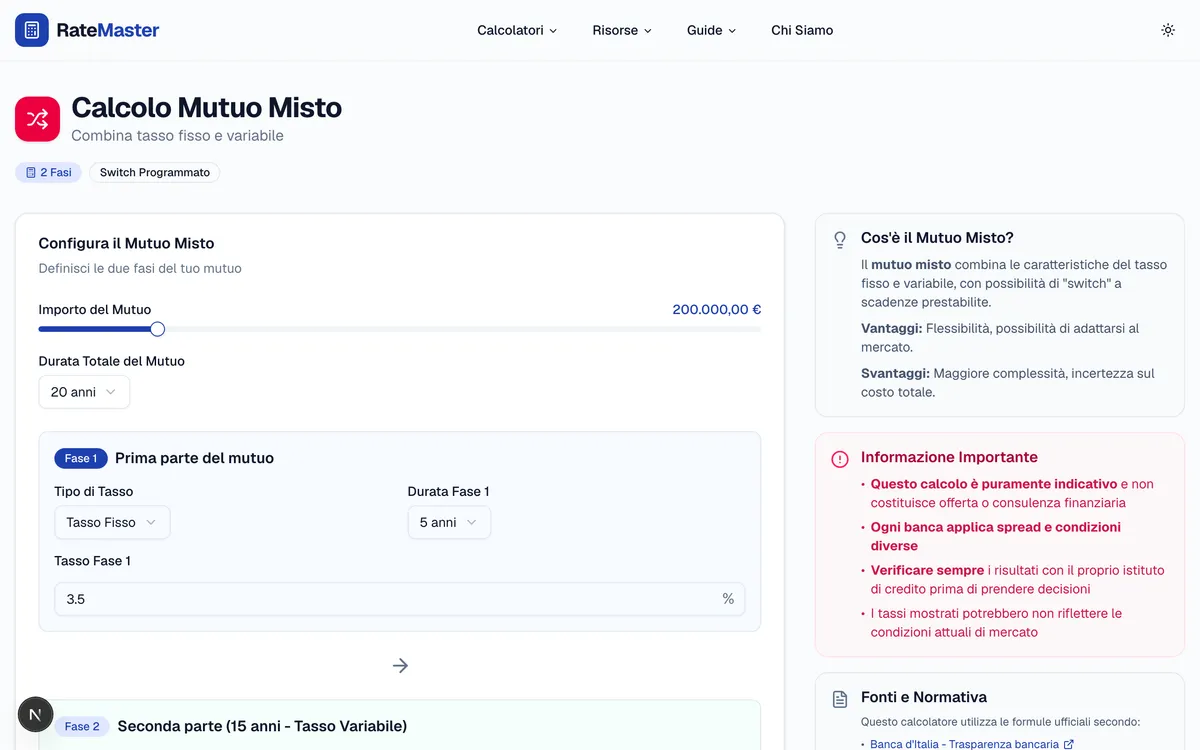Click the percent sign in the Tasso Fase 1 field
This screenshot has height=750, width=1200.
(728, 599)
